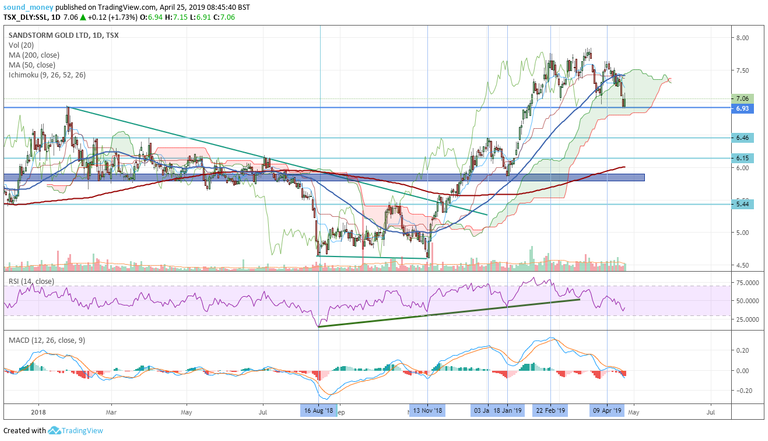
Task: Click the 03 Ja date marker
Action: pyautogui.click(x=480, y=411)
